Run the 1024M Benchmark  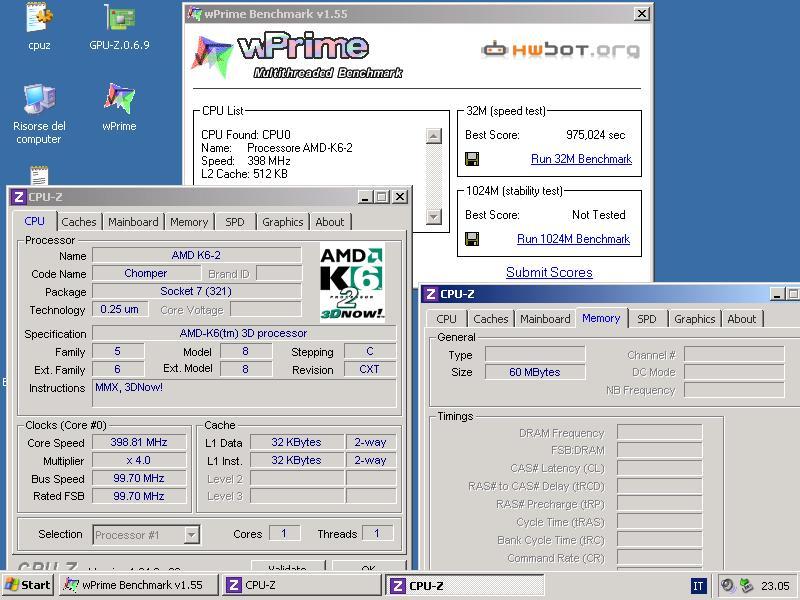[x=573, y=239]
